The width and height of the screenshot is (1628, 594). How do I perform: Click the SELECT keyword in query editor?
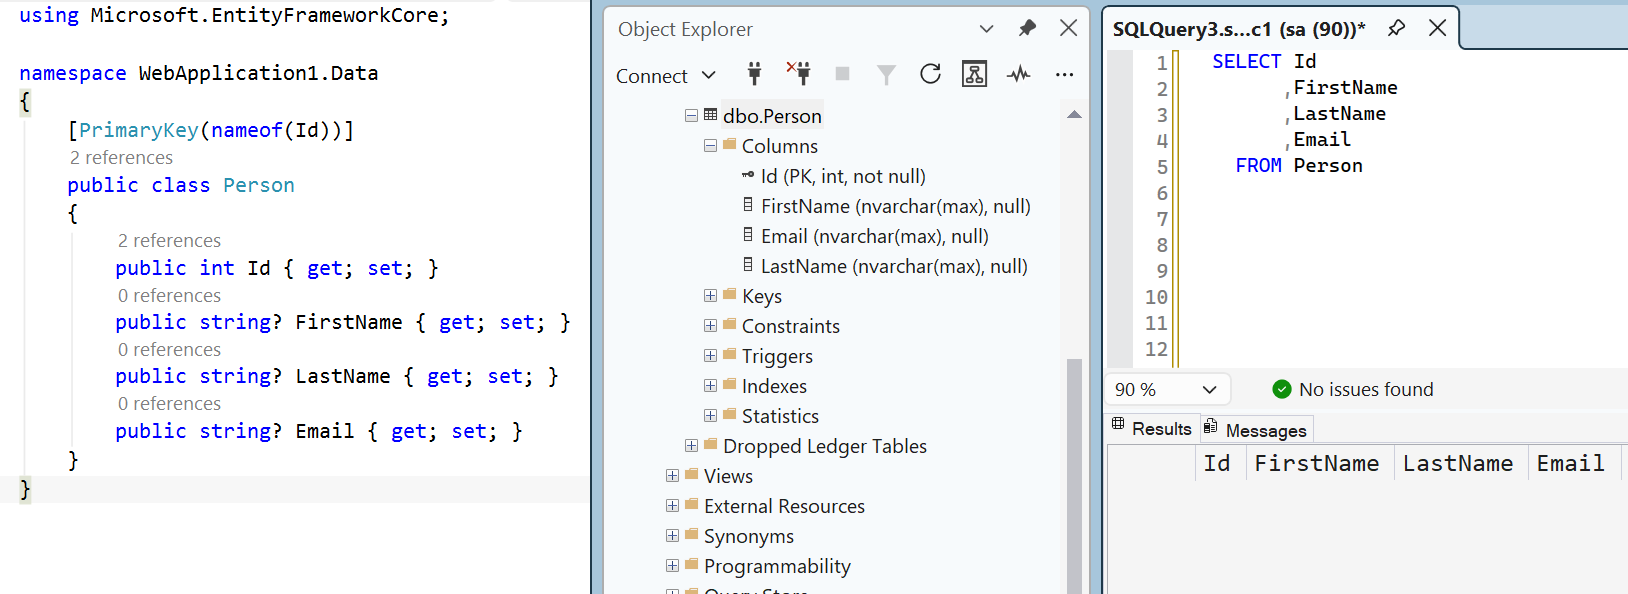(x=1246, y=61)
